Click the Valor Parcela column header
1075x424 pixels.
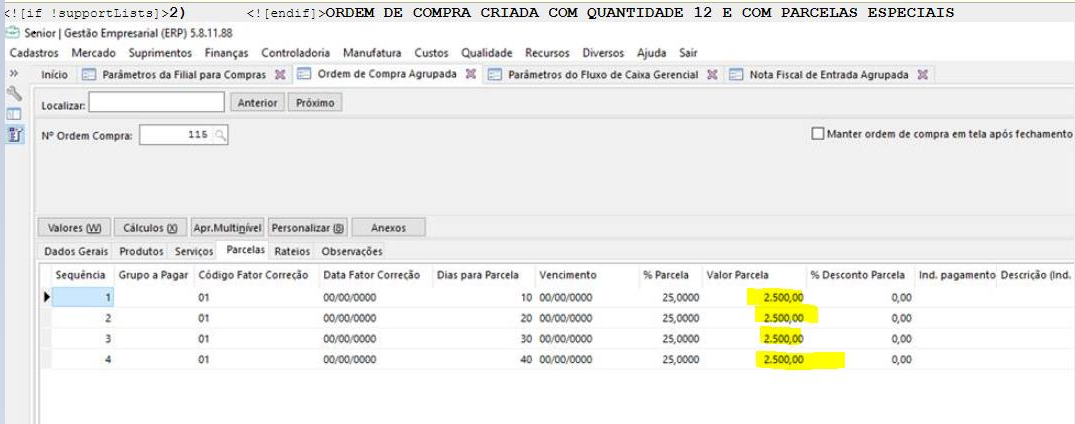740,275
